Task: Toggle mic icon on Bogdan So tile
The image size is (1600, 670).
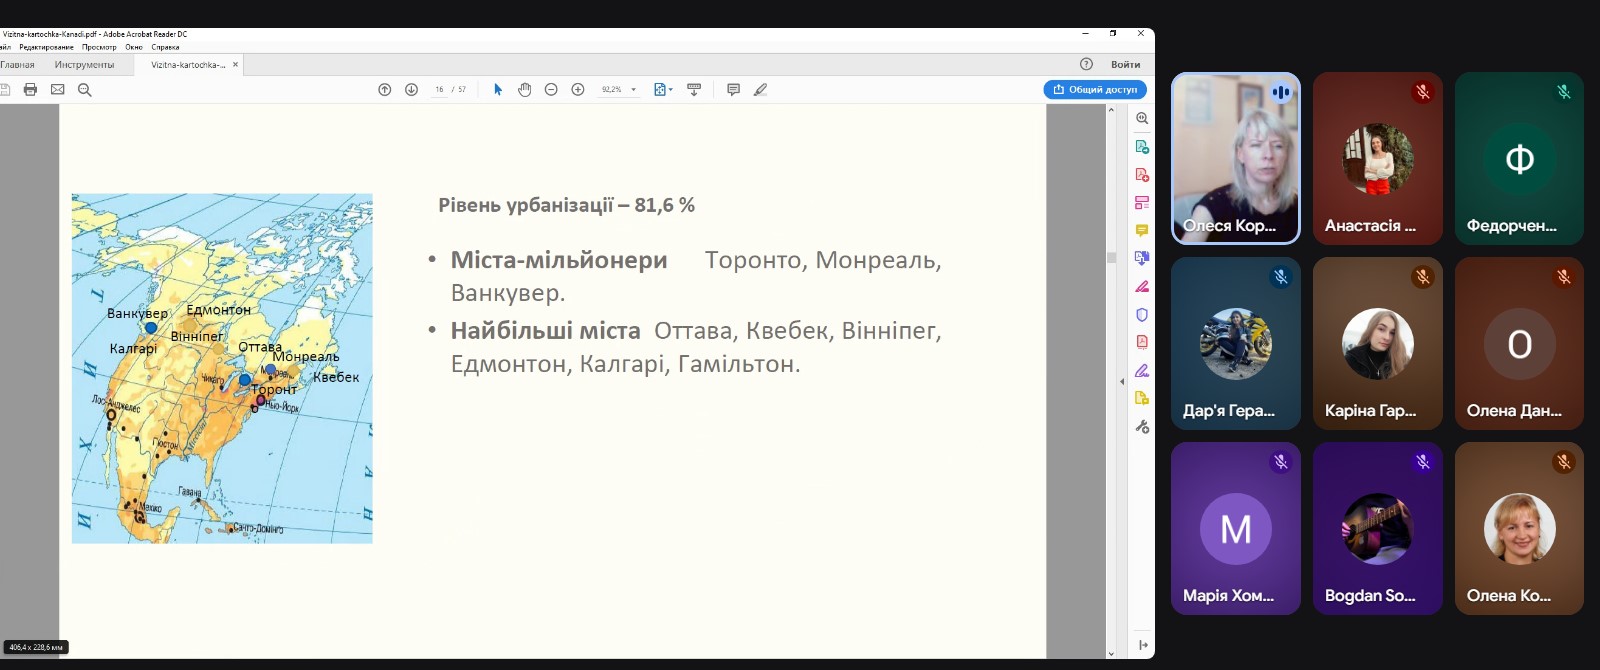Action: point(1422,462)
